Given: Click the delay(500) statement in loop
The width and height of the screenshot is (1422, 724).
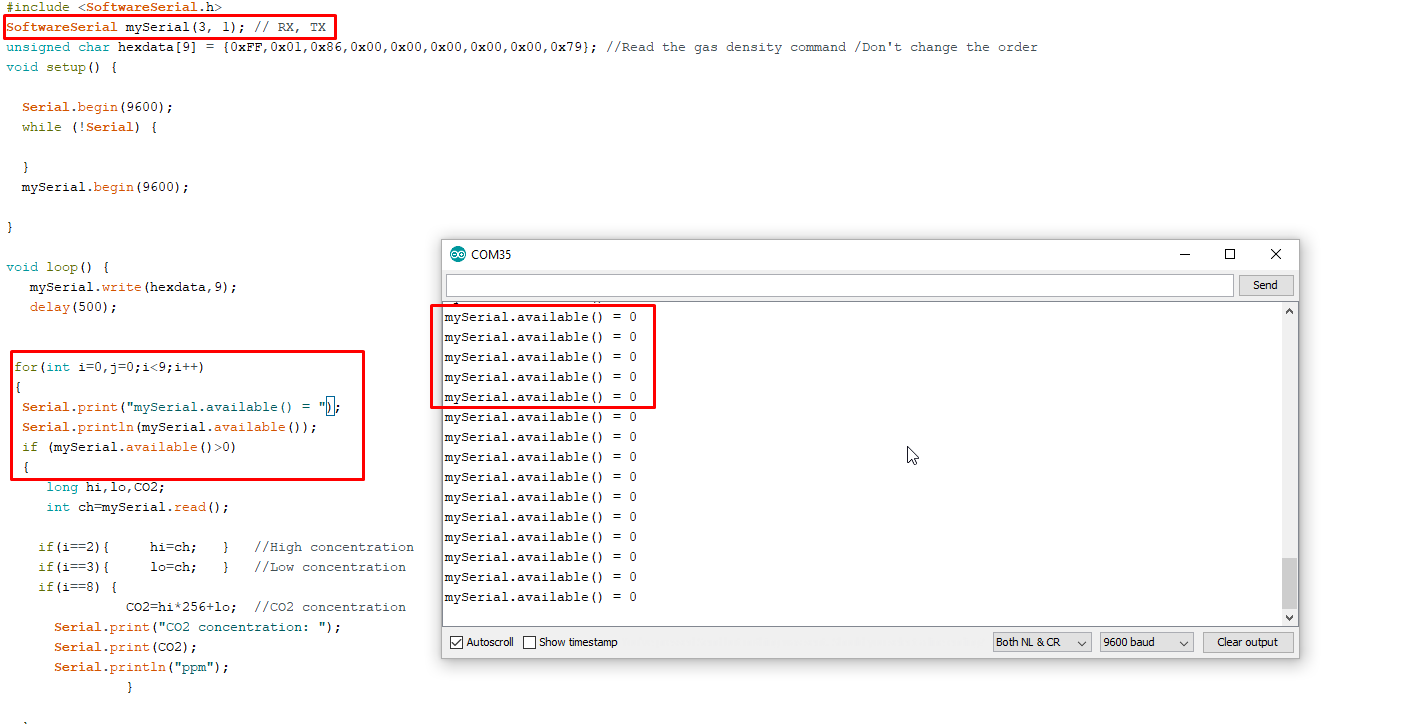Looking at the screenshot, I should coord(73,307).
